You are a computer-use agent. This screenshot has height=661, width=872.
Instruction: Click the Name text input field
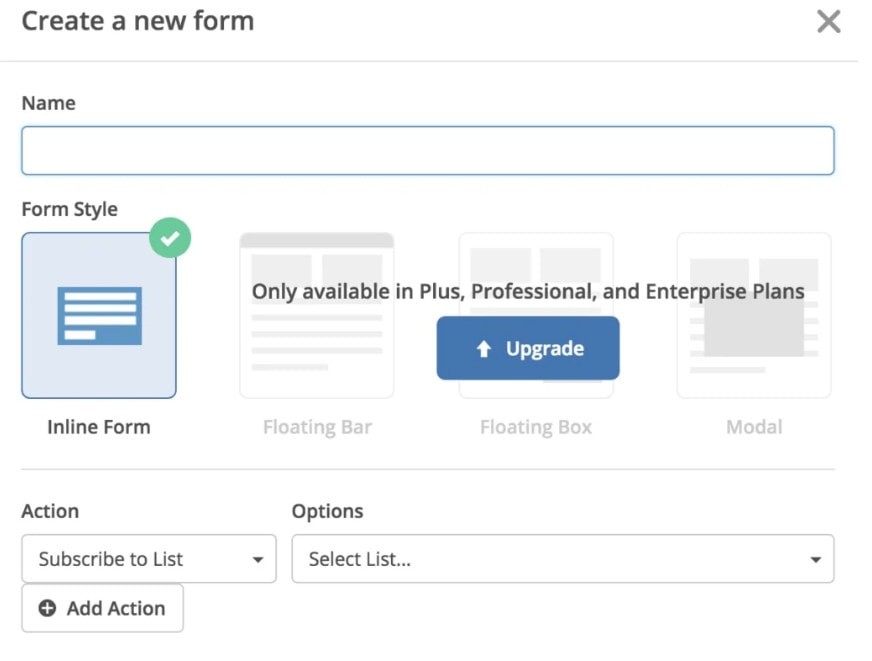coord(427,151)
